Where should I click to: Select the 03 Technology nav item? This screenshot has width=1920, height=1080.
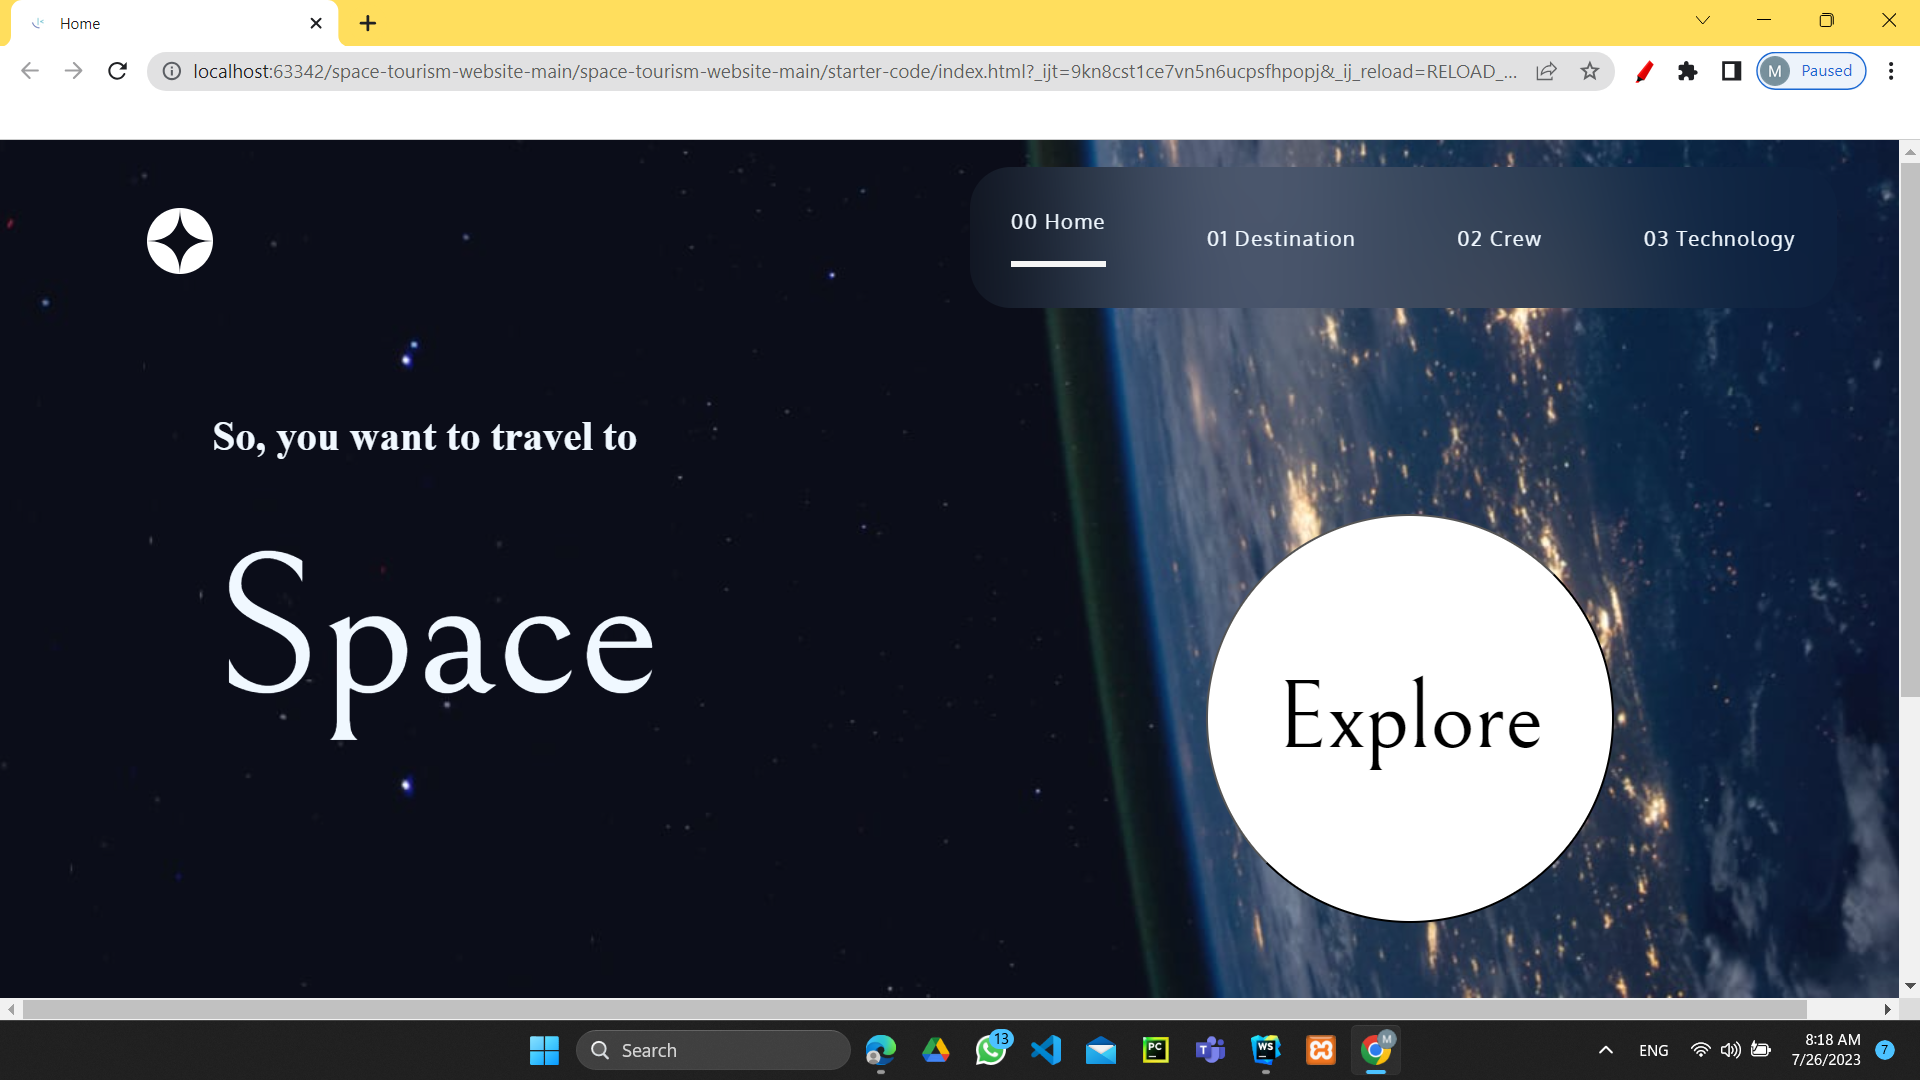click(x=1719, y=238)
